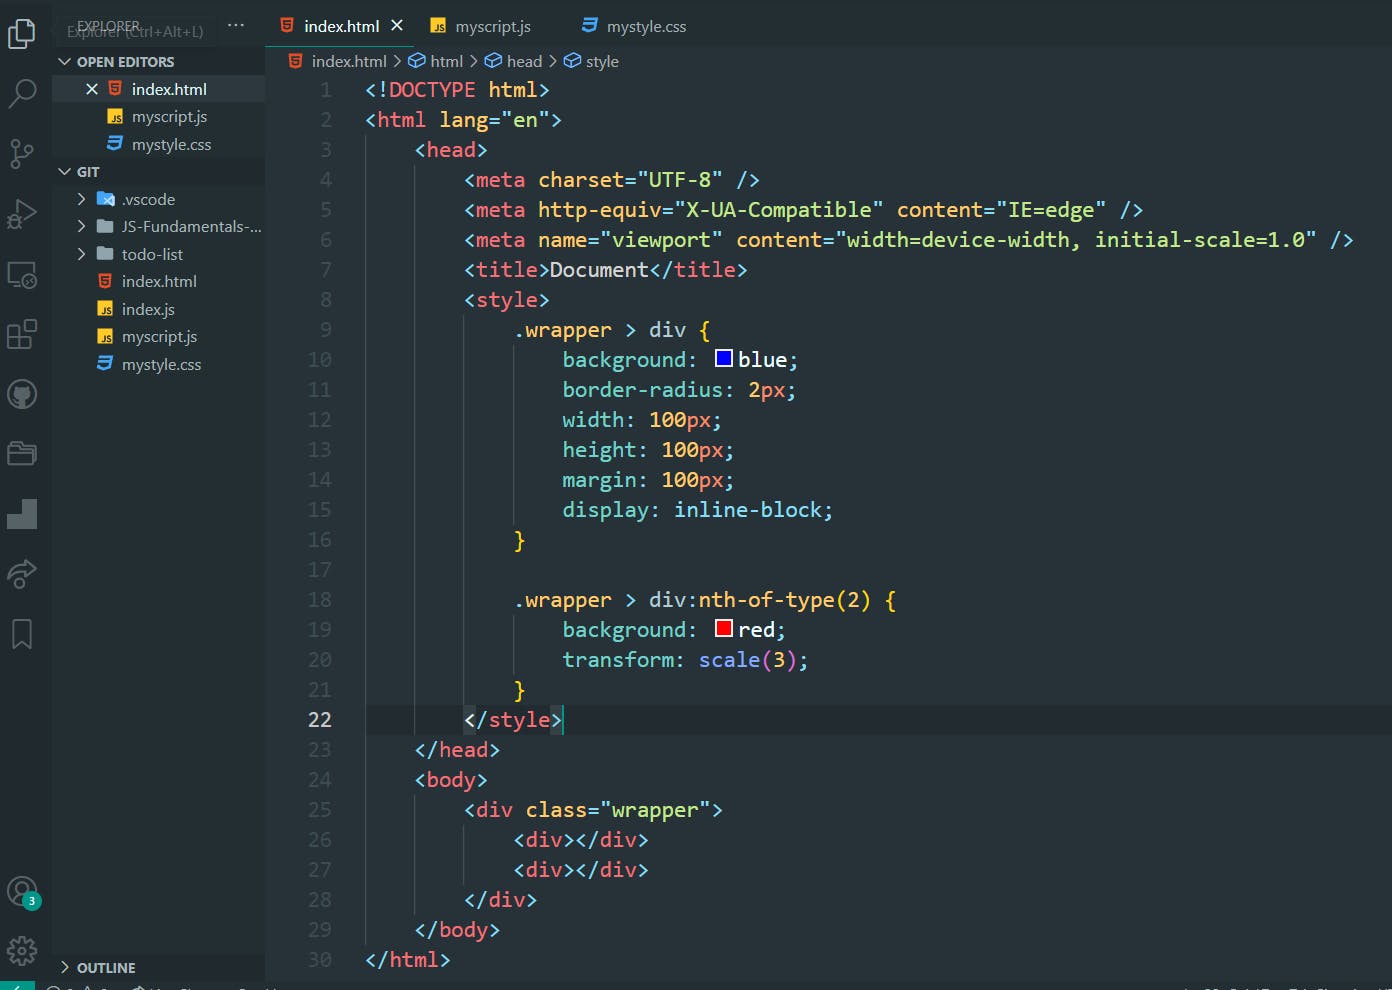Close the index.html editor tab
This screenshot has height=990, width=1392.
coord(397,26)
